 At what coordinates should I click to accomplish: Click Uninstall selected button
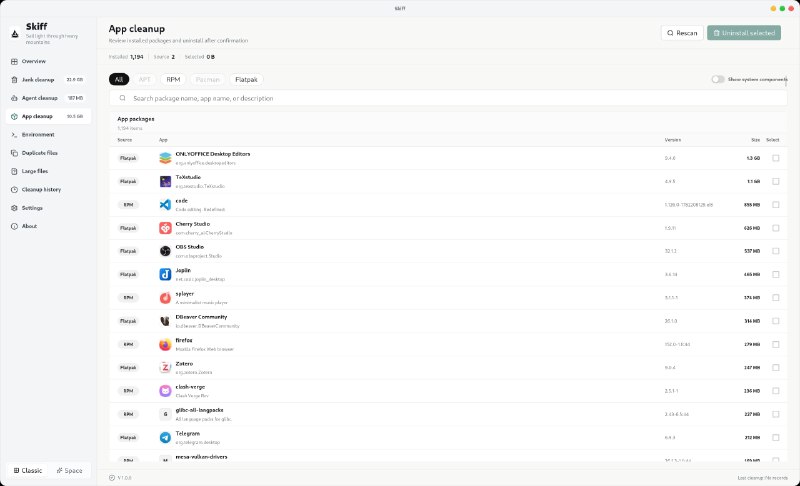pos(744,33)
